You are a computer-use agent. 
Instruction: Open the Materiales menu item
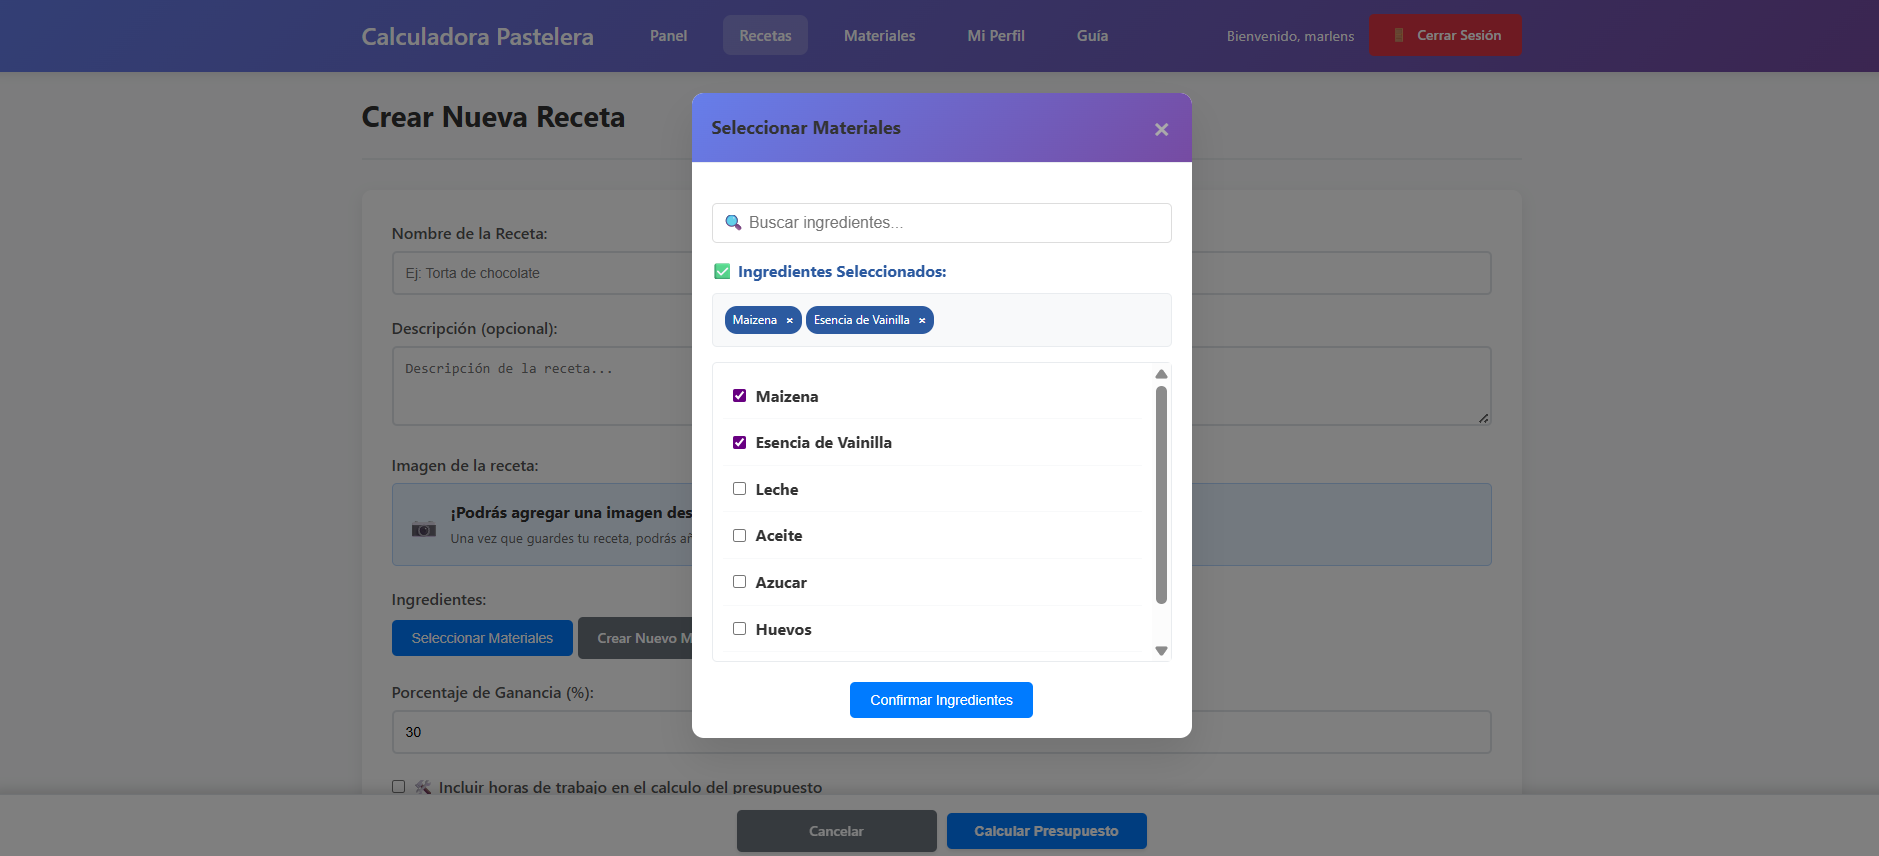tap(879, 36)
